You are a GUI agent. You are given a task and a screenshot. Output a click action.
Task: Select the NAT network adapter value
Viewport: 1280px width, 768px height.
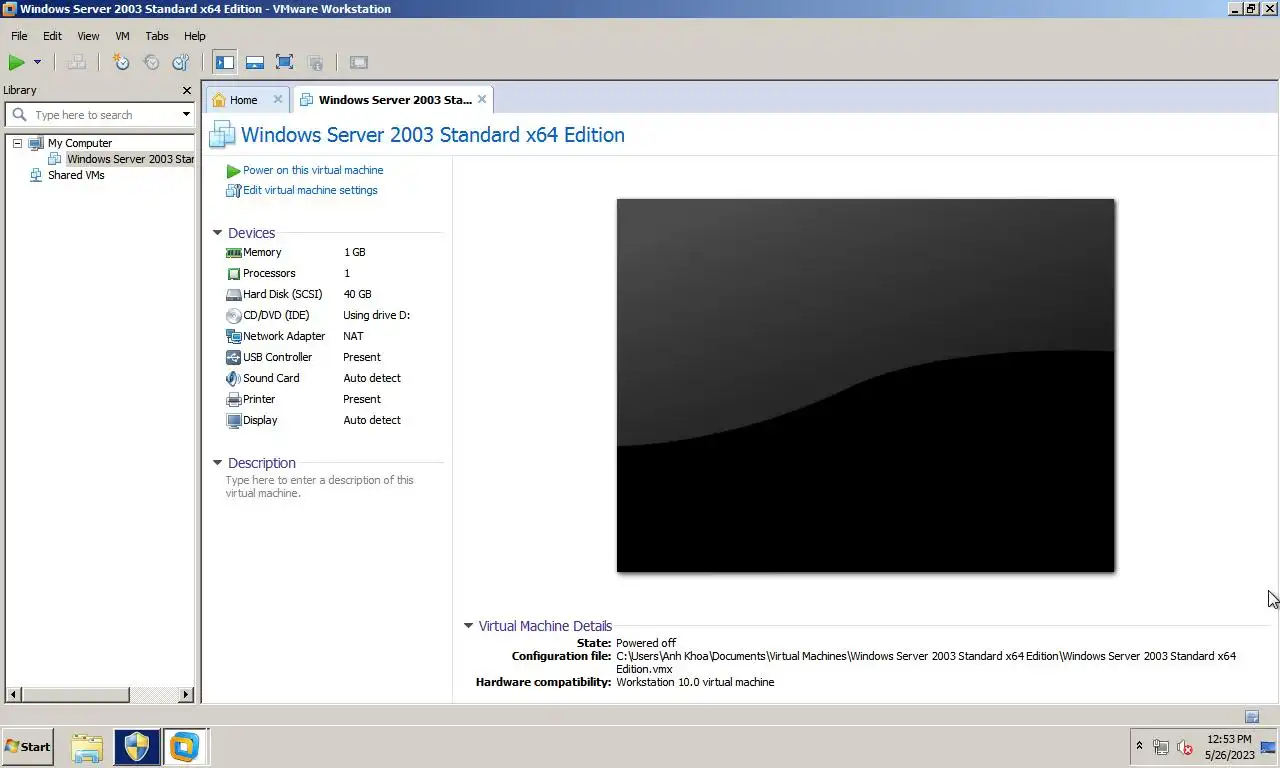353,336
